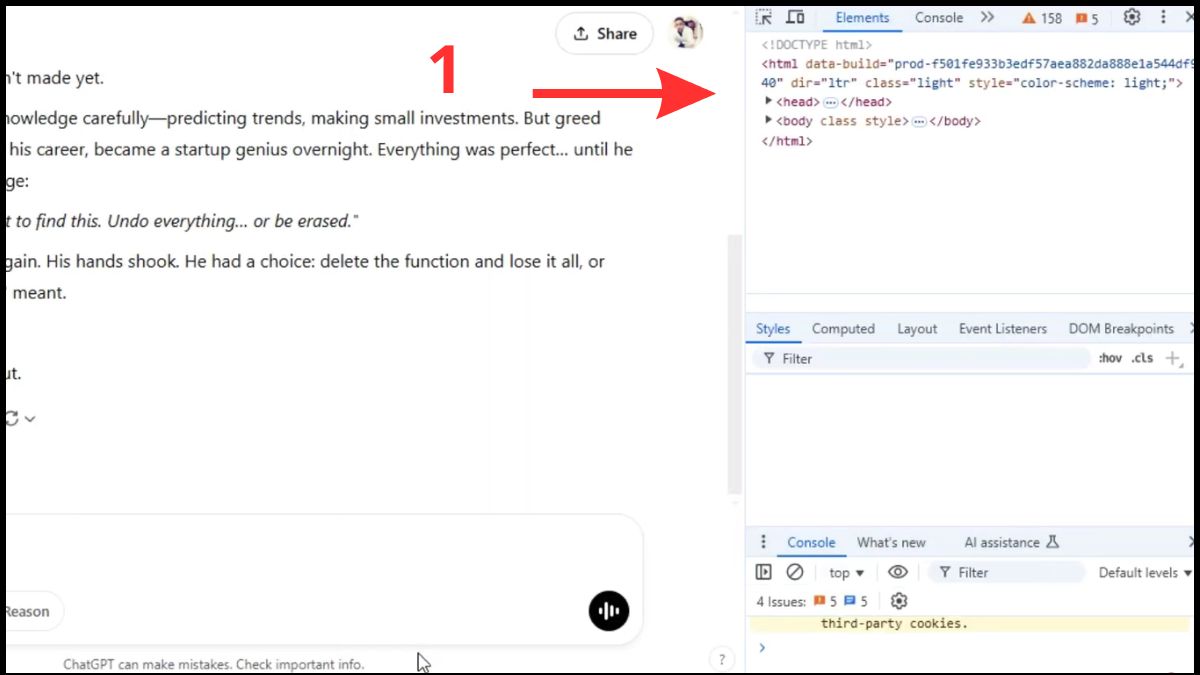
Task: Expand the head element node
Action: pyautogui.click(x=768, y=101)
